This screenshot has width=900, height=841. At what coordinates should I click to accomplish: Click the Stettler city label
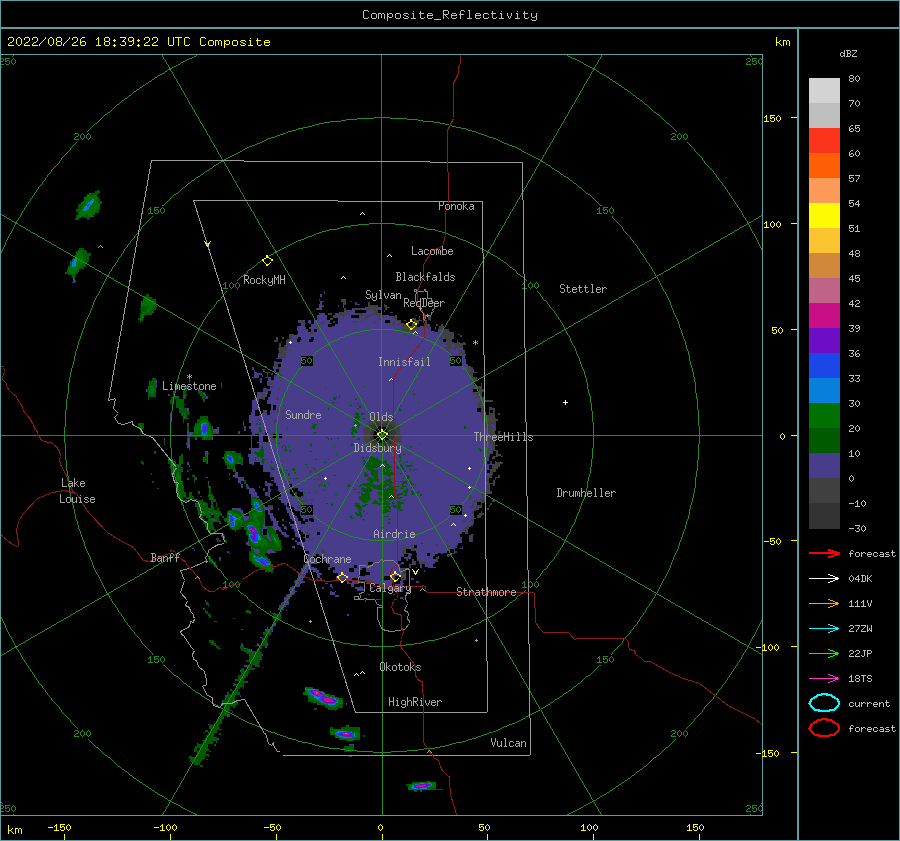583,289
